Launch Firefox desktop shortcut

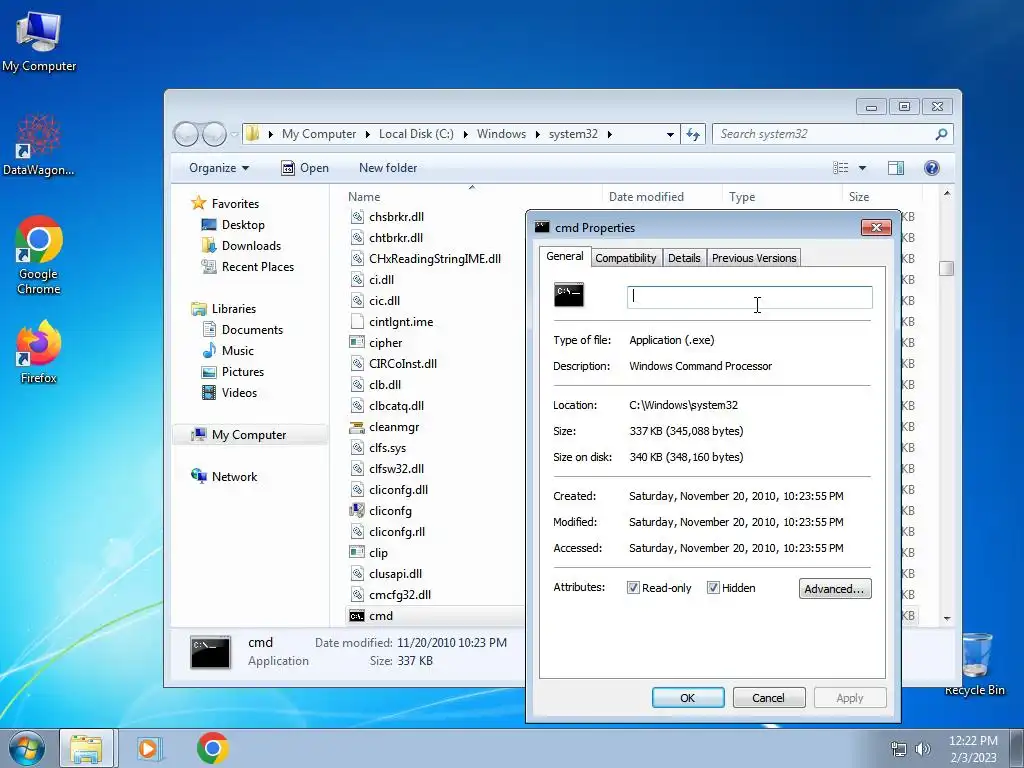(x=39, y=351)
